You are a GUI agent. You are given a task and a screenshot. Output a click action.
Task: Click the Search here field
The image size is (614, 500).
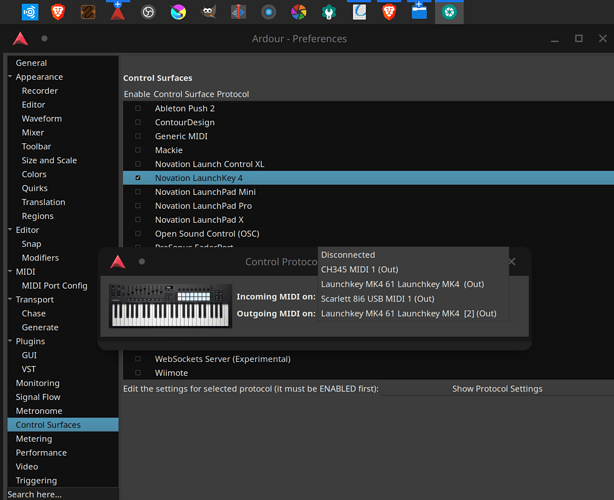point(58,494)
